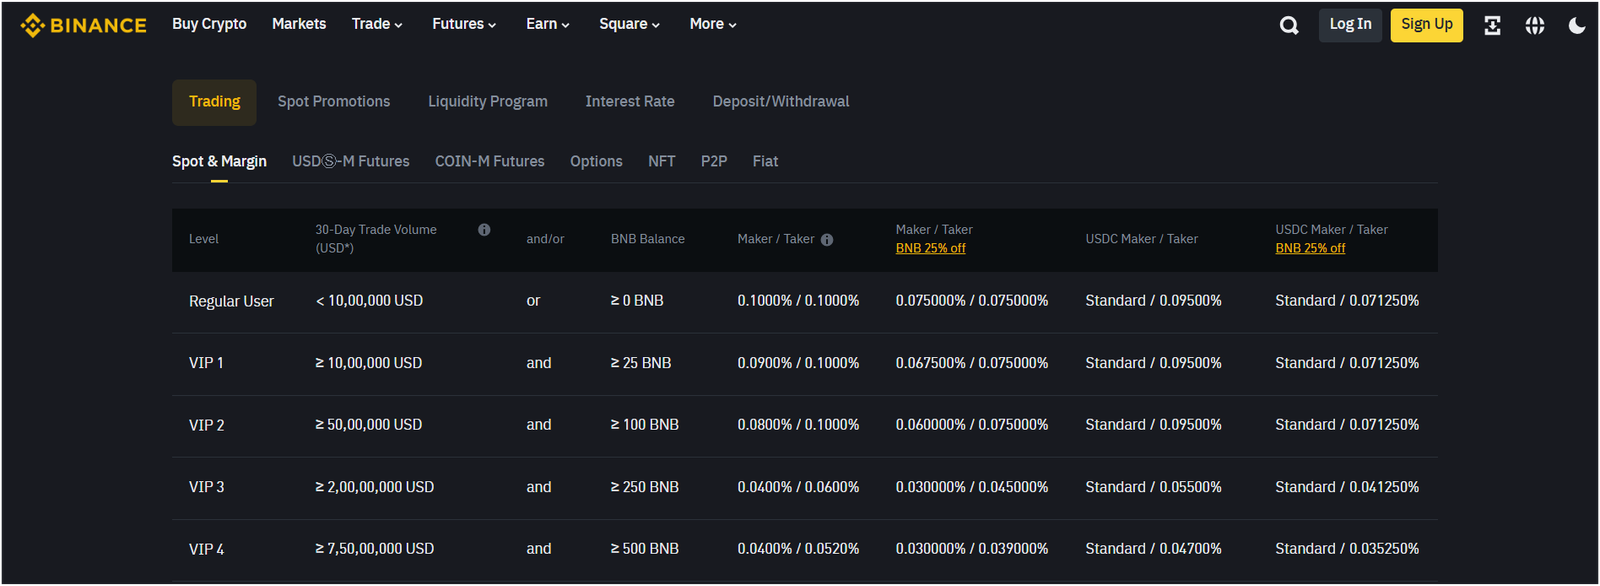The height and width of the screenshot is (586, 1600).
Task: Click the '0.030000% / 0.045000%' discounted fee cell
Action: [972, 487]
